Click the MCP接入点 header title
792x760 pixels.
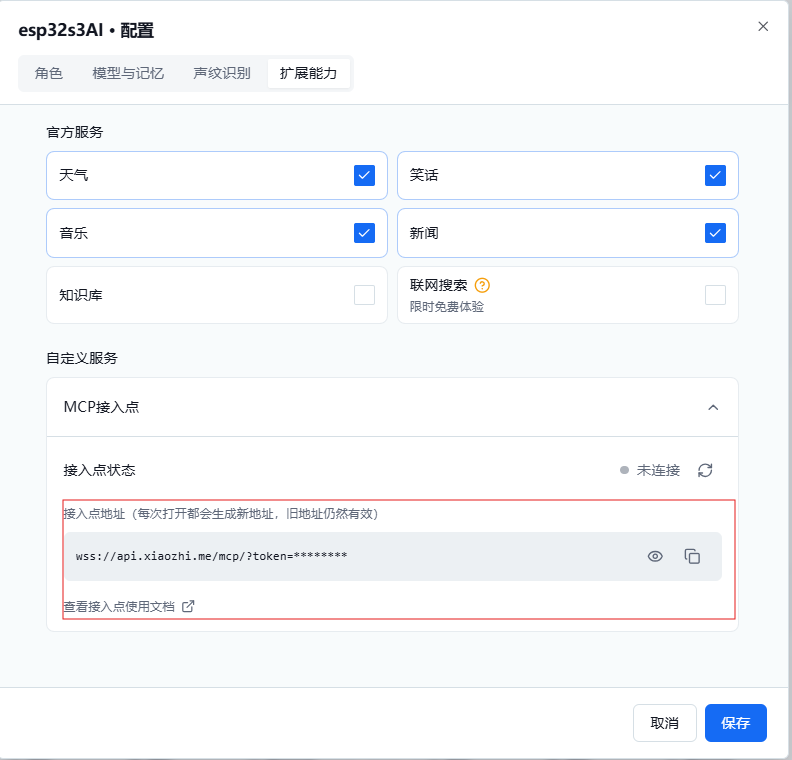click(x=101, y=407)
